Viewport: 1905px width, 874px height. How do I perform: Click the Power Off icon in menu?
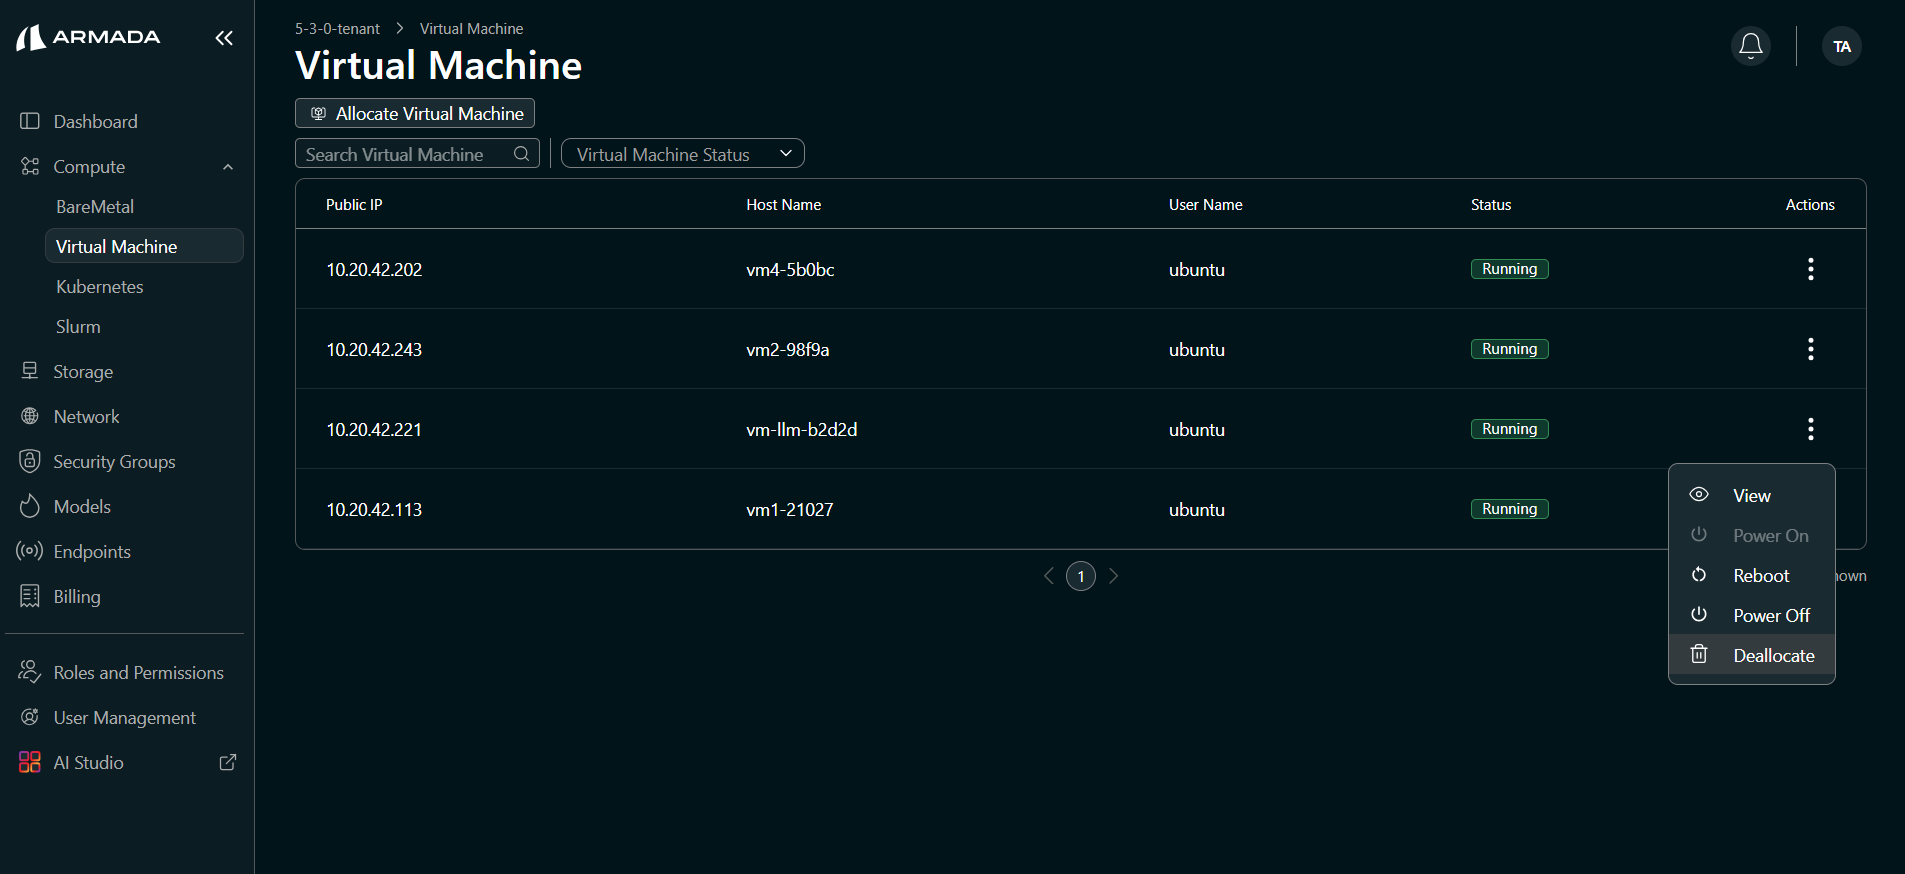point(1699,615)
